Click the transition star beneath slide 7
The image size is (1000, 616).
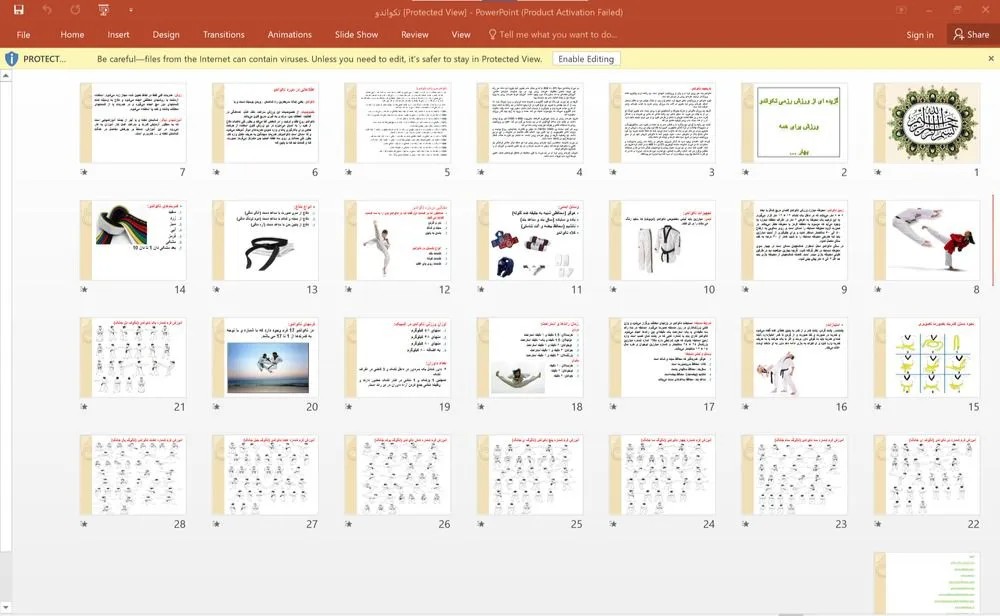point(84,172)
